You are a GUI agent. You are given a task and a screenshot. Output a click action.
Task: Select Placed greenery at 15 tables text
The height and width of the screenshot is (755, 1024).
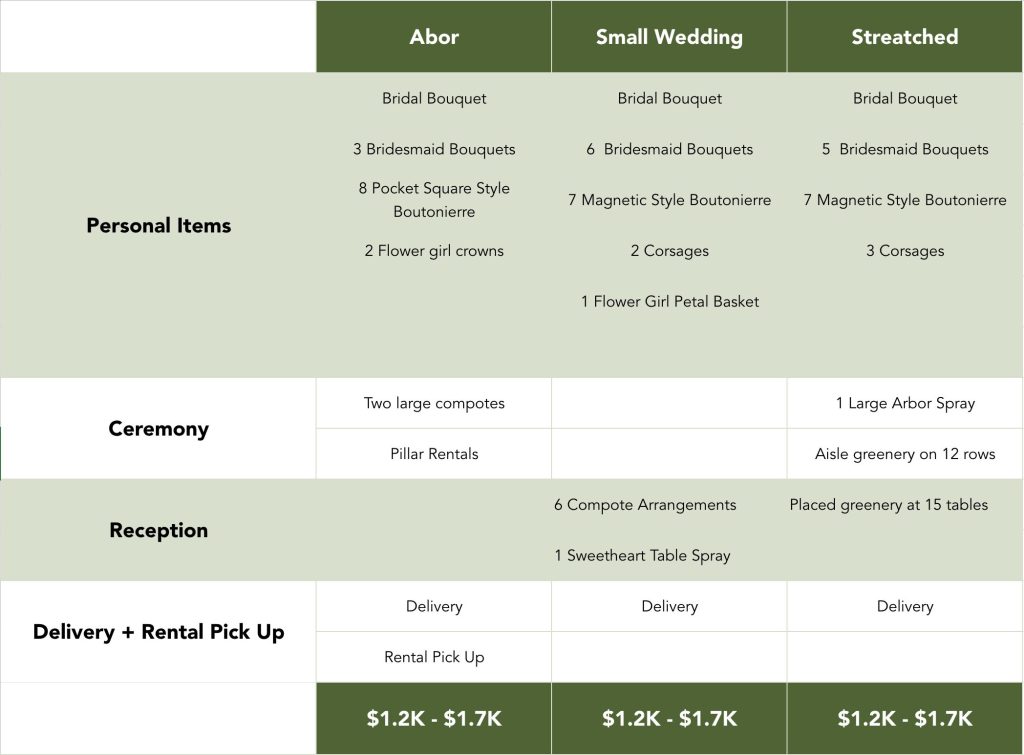pyautogui.click(x=888, y=505)
